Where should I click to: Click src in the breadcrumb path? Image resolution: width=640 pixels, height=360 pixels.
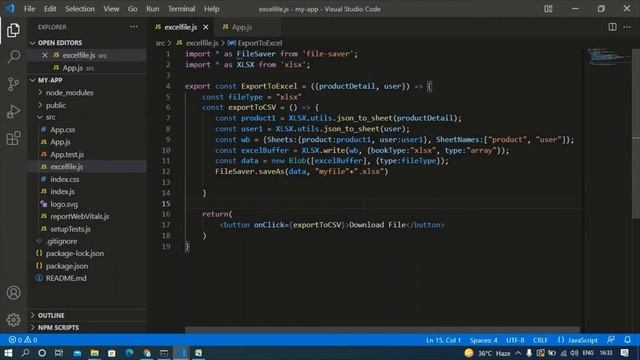160,43
